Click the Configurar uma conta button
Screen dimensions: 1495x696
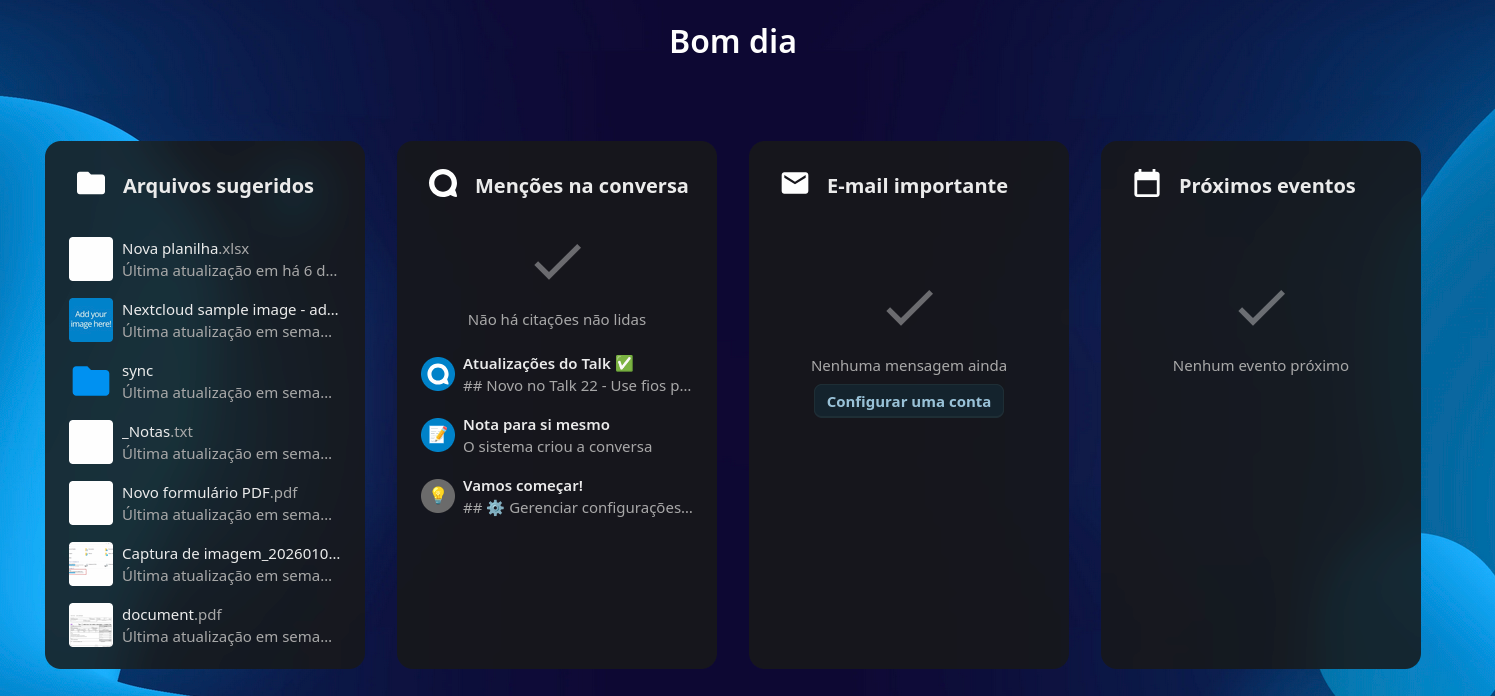point(908,402)
